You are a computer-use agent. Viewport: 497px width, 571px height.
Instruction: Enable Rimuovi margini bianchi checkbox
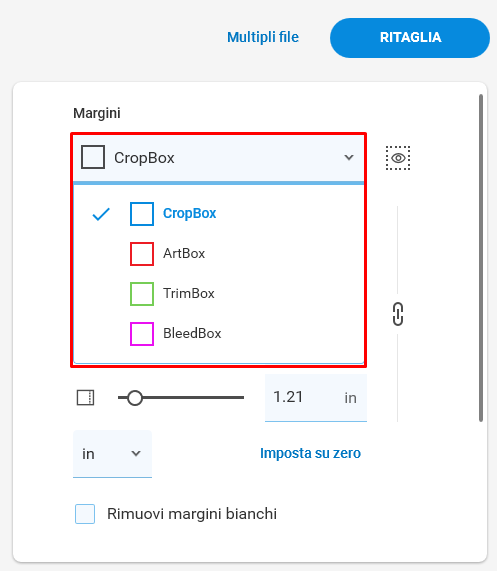click(85, 514)
